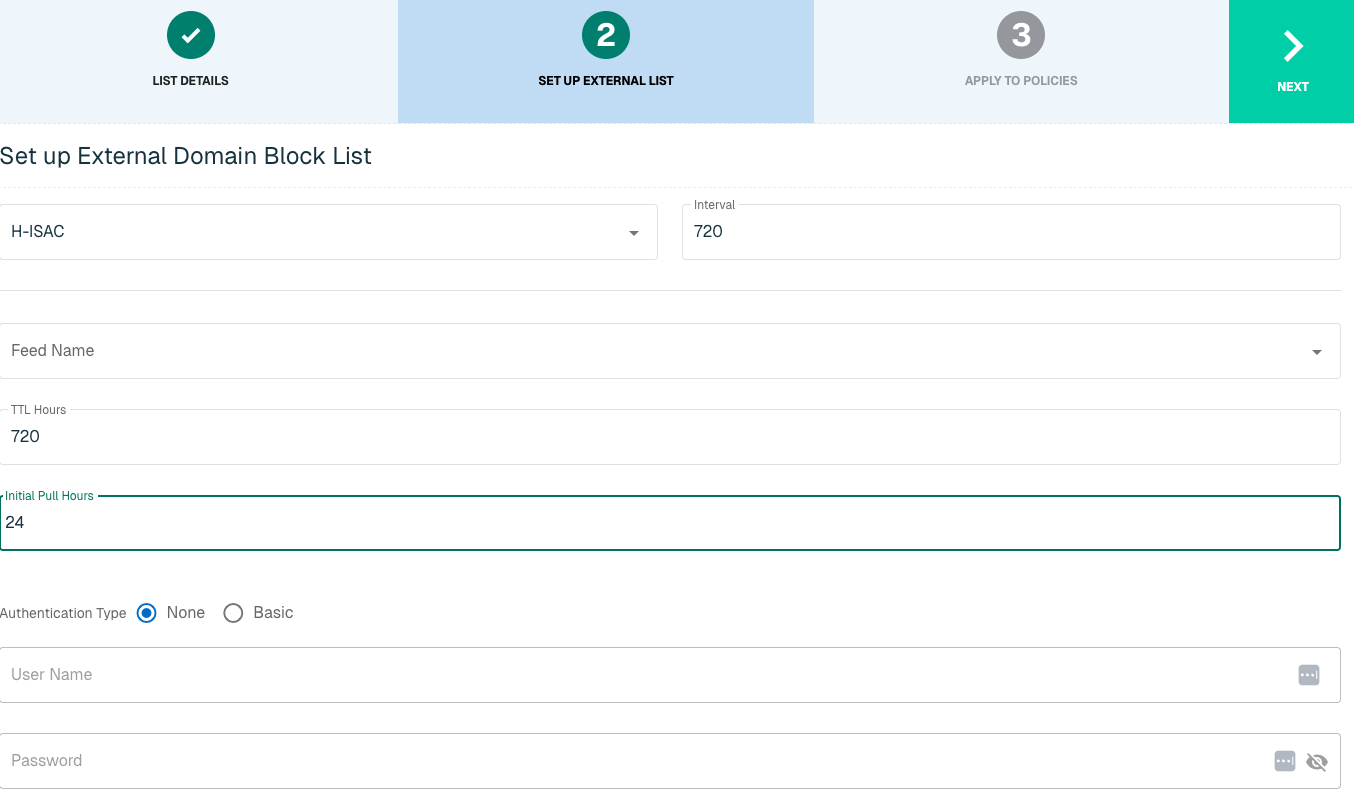1354x804 pixels.
Task: Click the User Name field
Action: click(670, 675)
